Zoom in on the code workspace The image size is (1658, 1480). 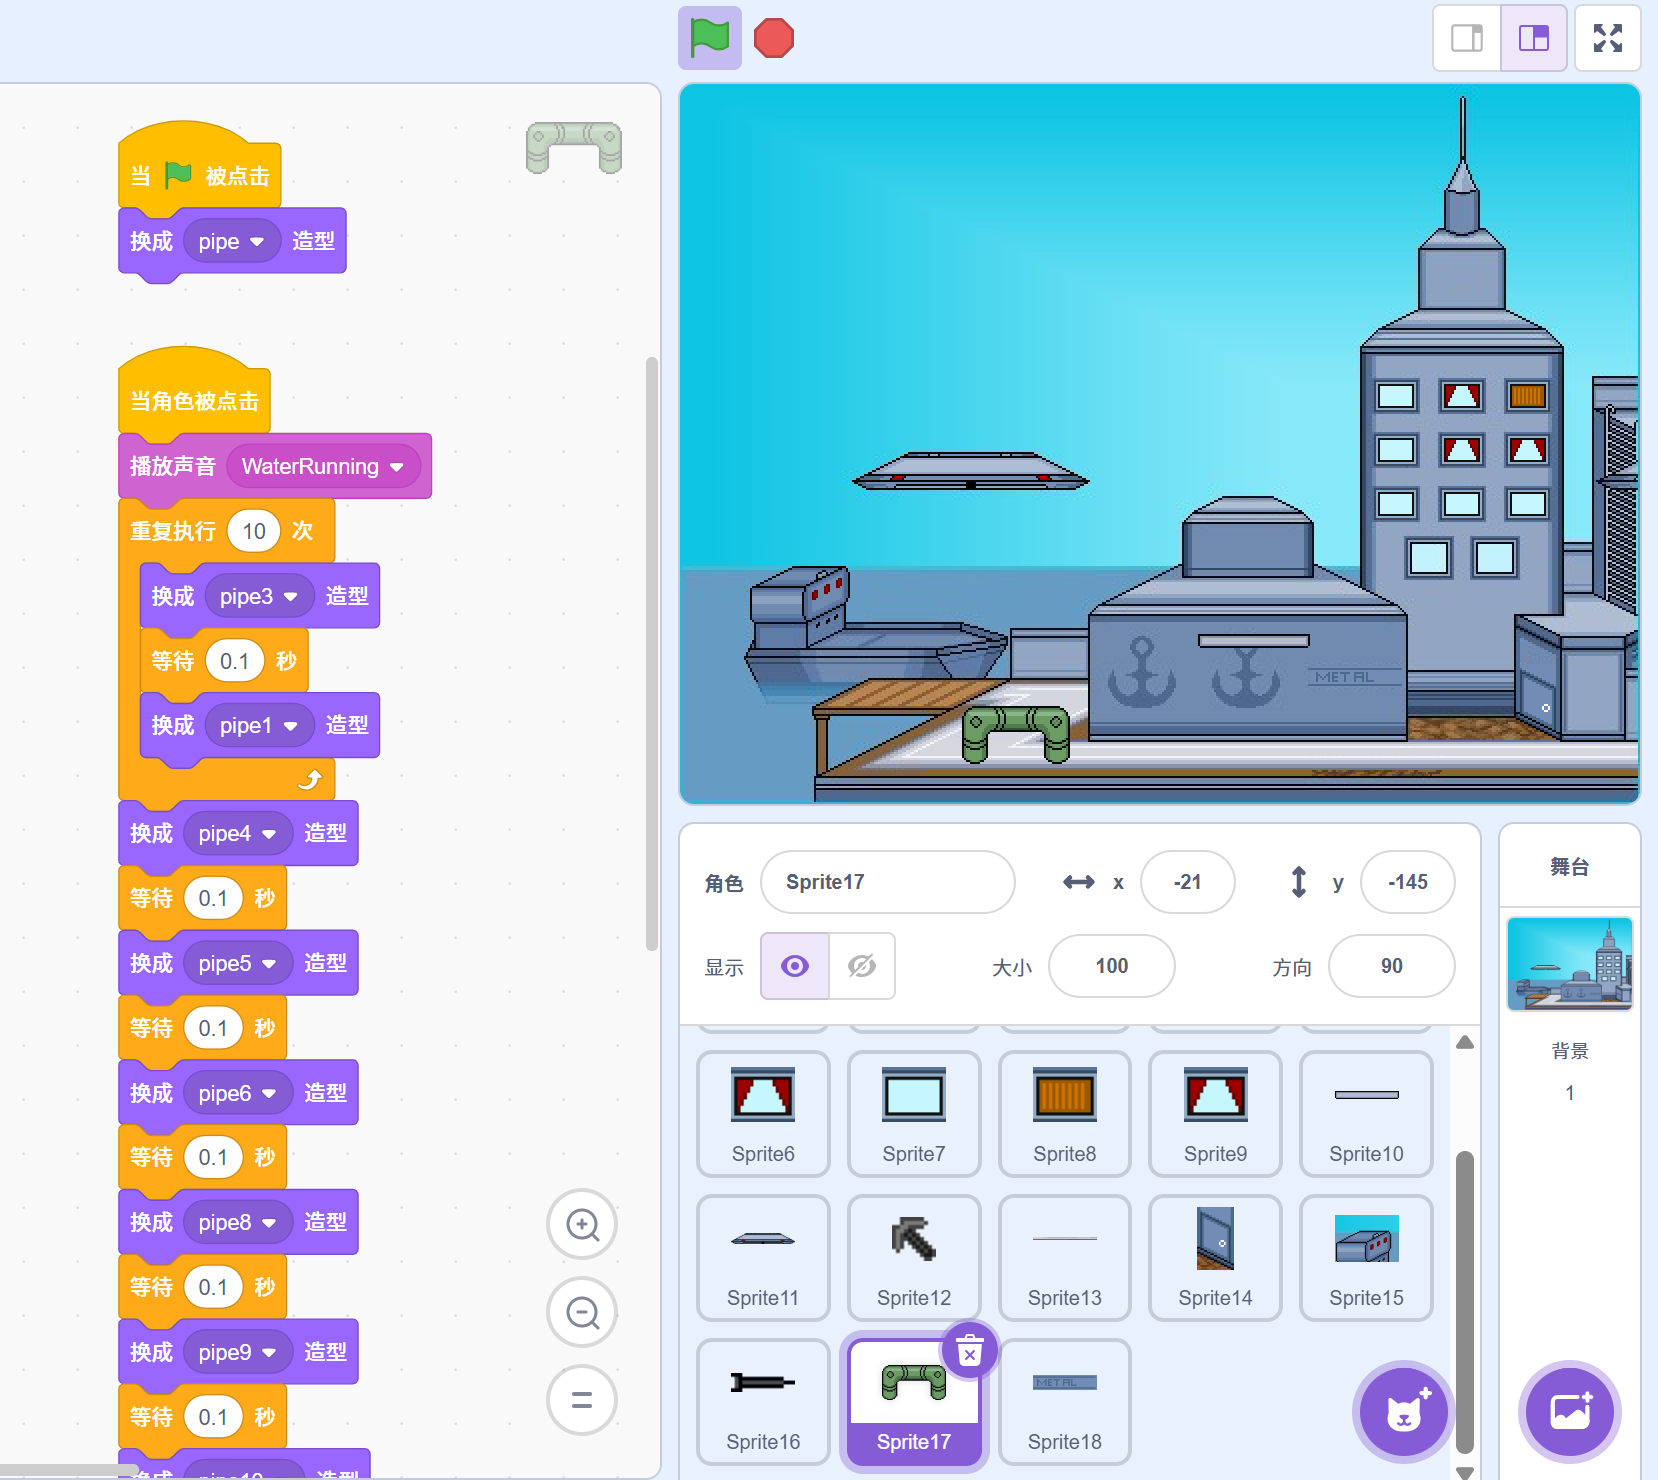[x=582, y=1224]
